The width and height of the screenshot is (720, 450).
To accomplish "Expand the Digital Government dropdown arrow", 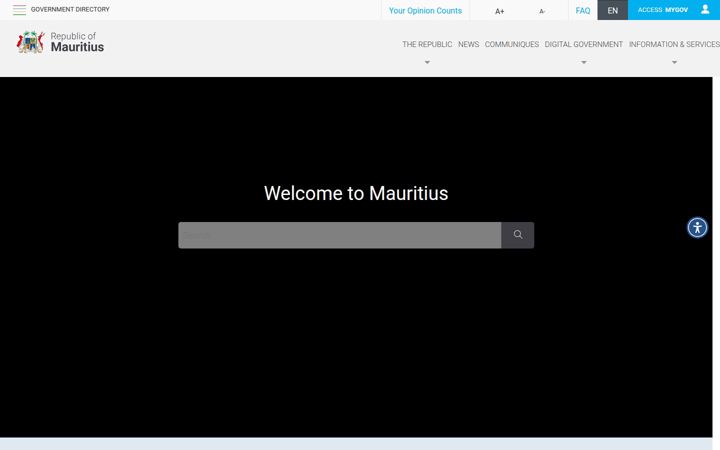I will click(584, 62).
